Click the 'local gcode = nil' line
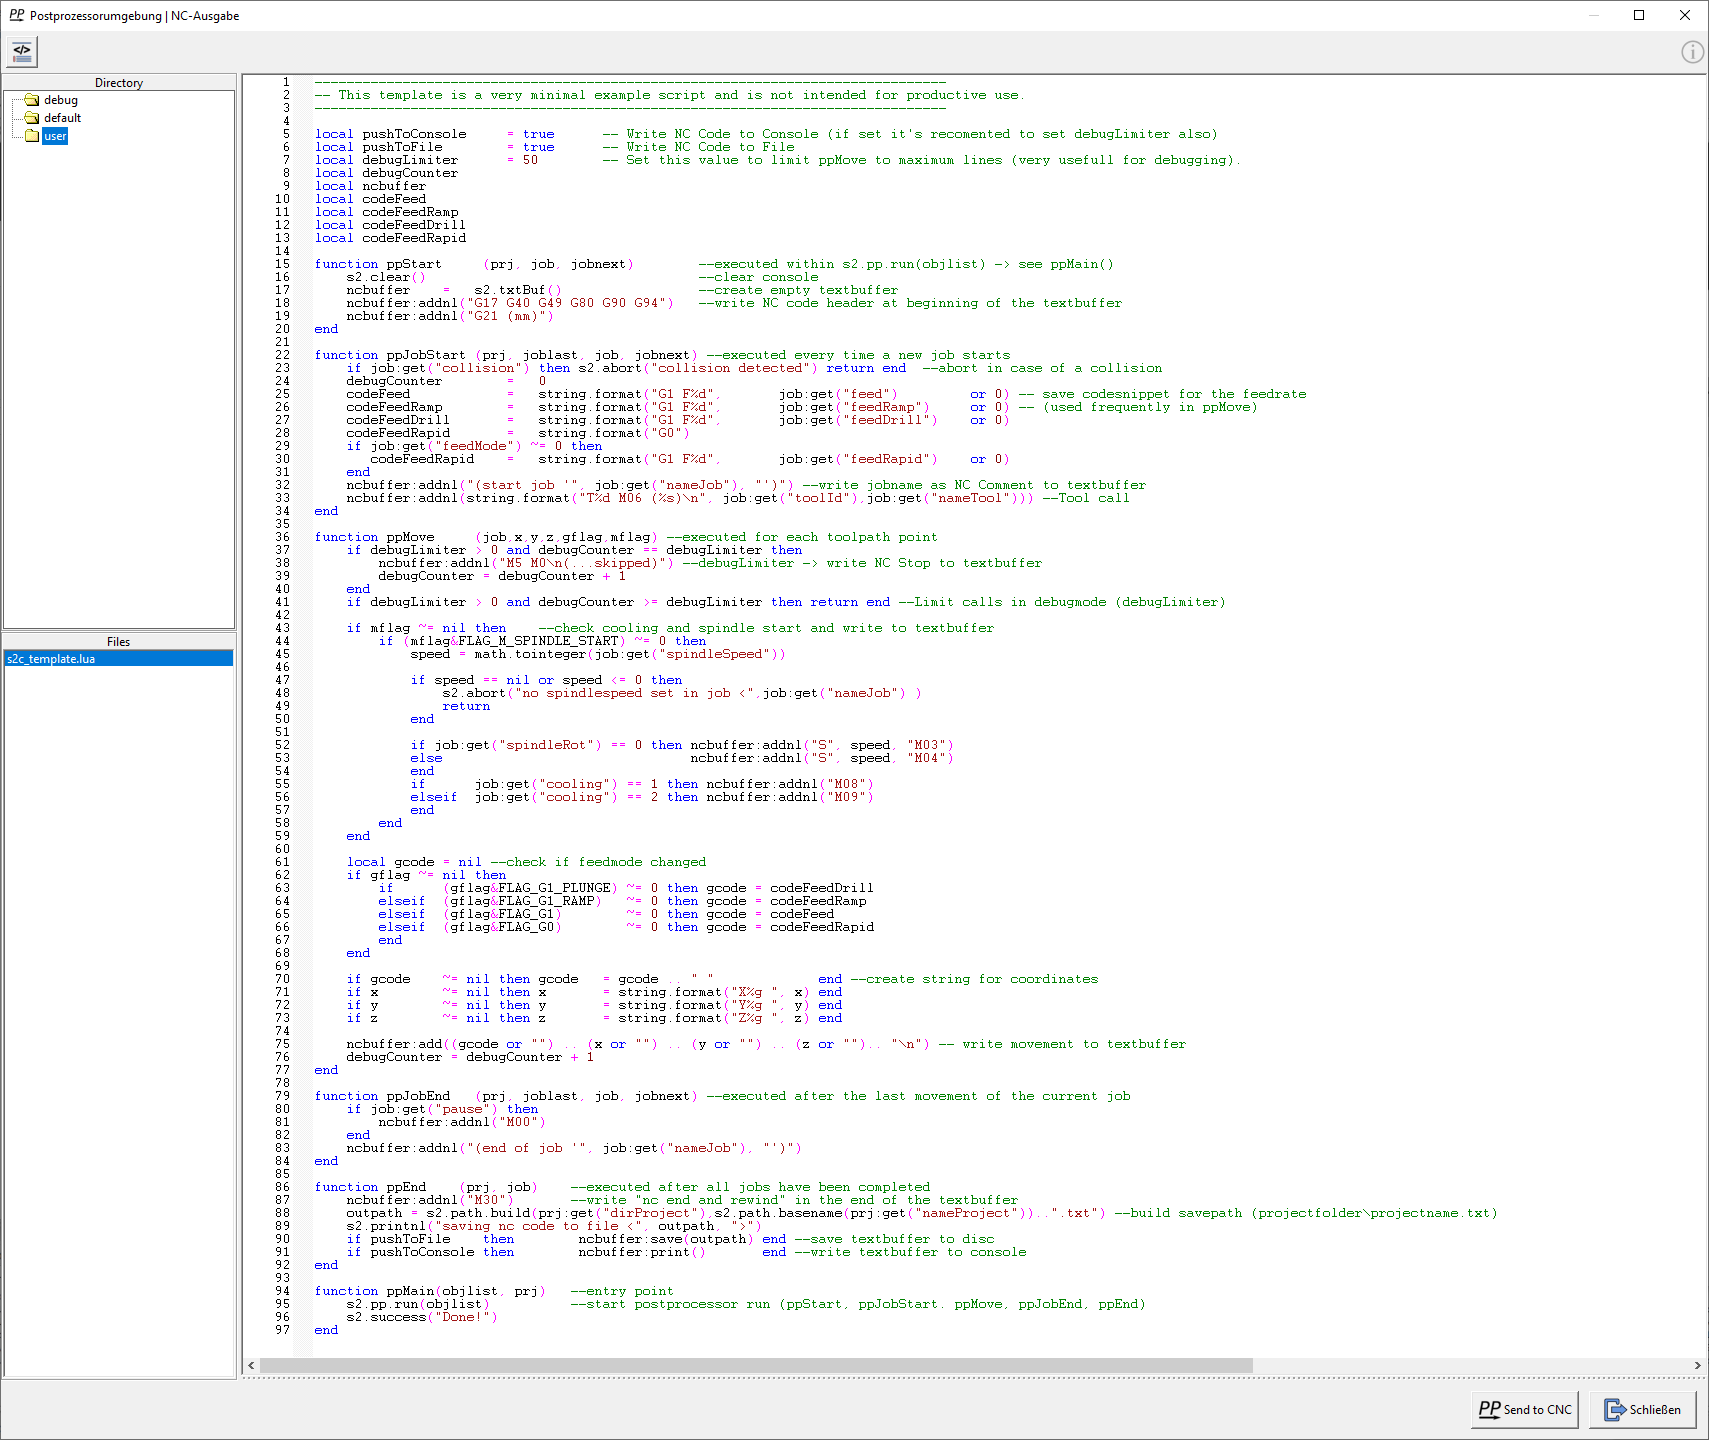Image resolution: width=1709 pixels, height=1440 pixels. click(526, 862)
